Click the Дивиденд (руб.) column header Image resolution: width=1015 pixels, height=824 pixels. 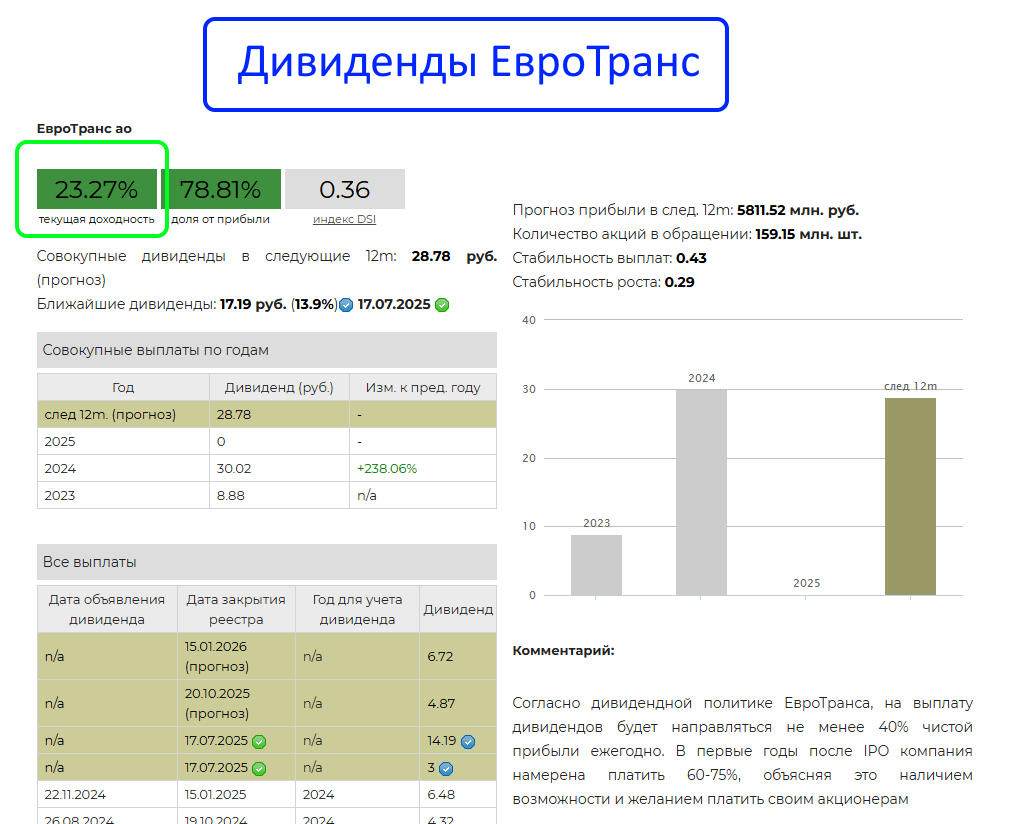coord(279,387)
